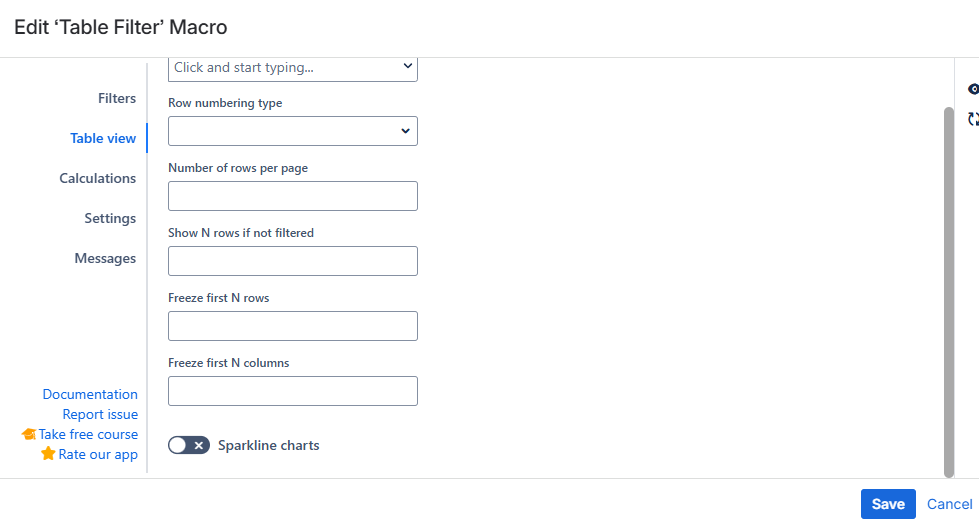Open the Calculations tab
The height and width of the screenshot is (529, 979).
[x=97, y=178]
